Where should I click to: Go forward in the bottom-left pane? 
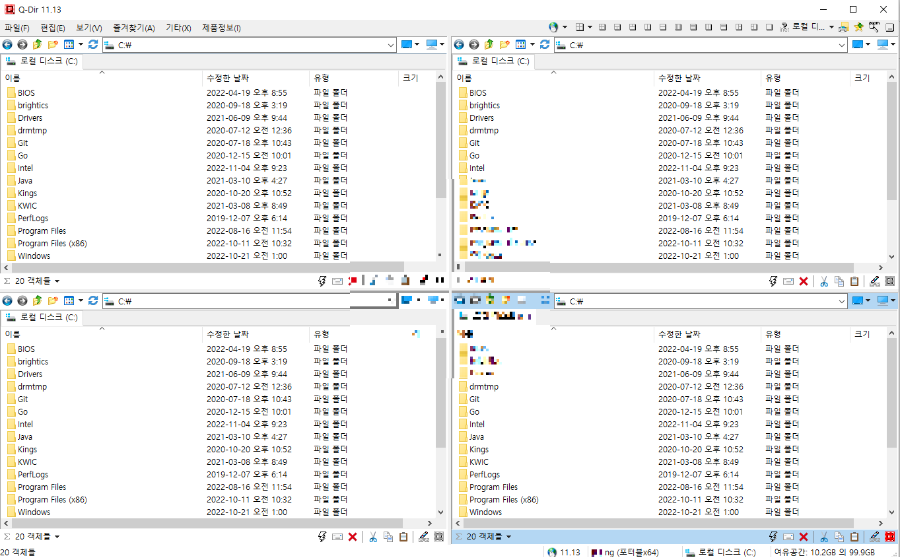[x=22, y=301]
